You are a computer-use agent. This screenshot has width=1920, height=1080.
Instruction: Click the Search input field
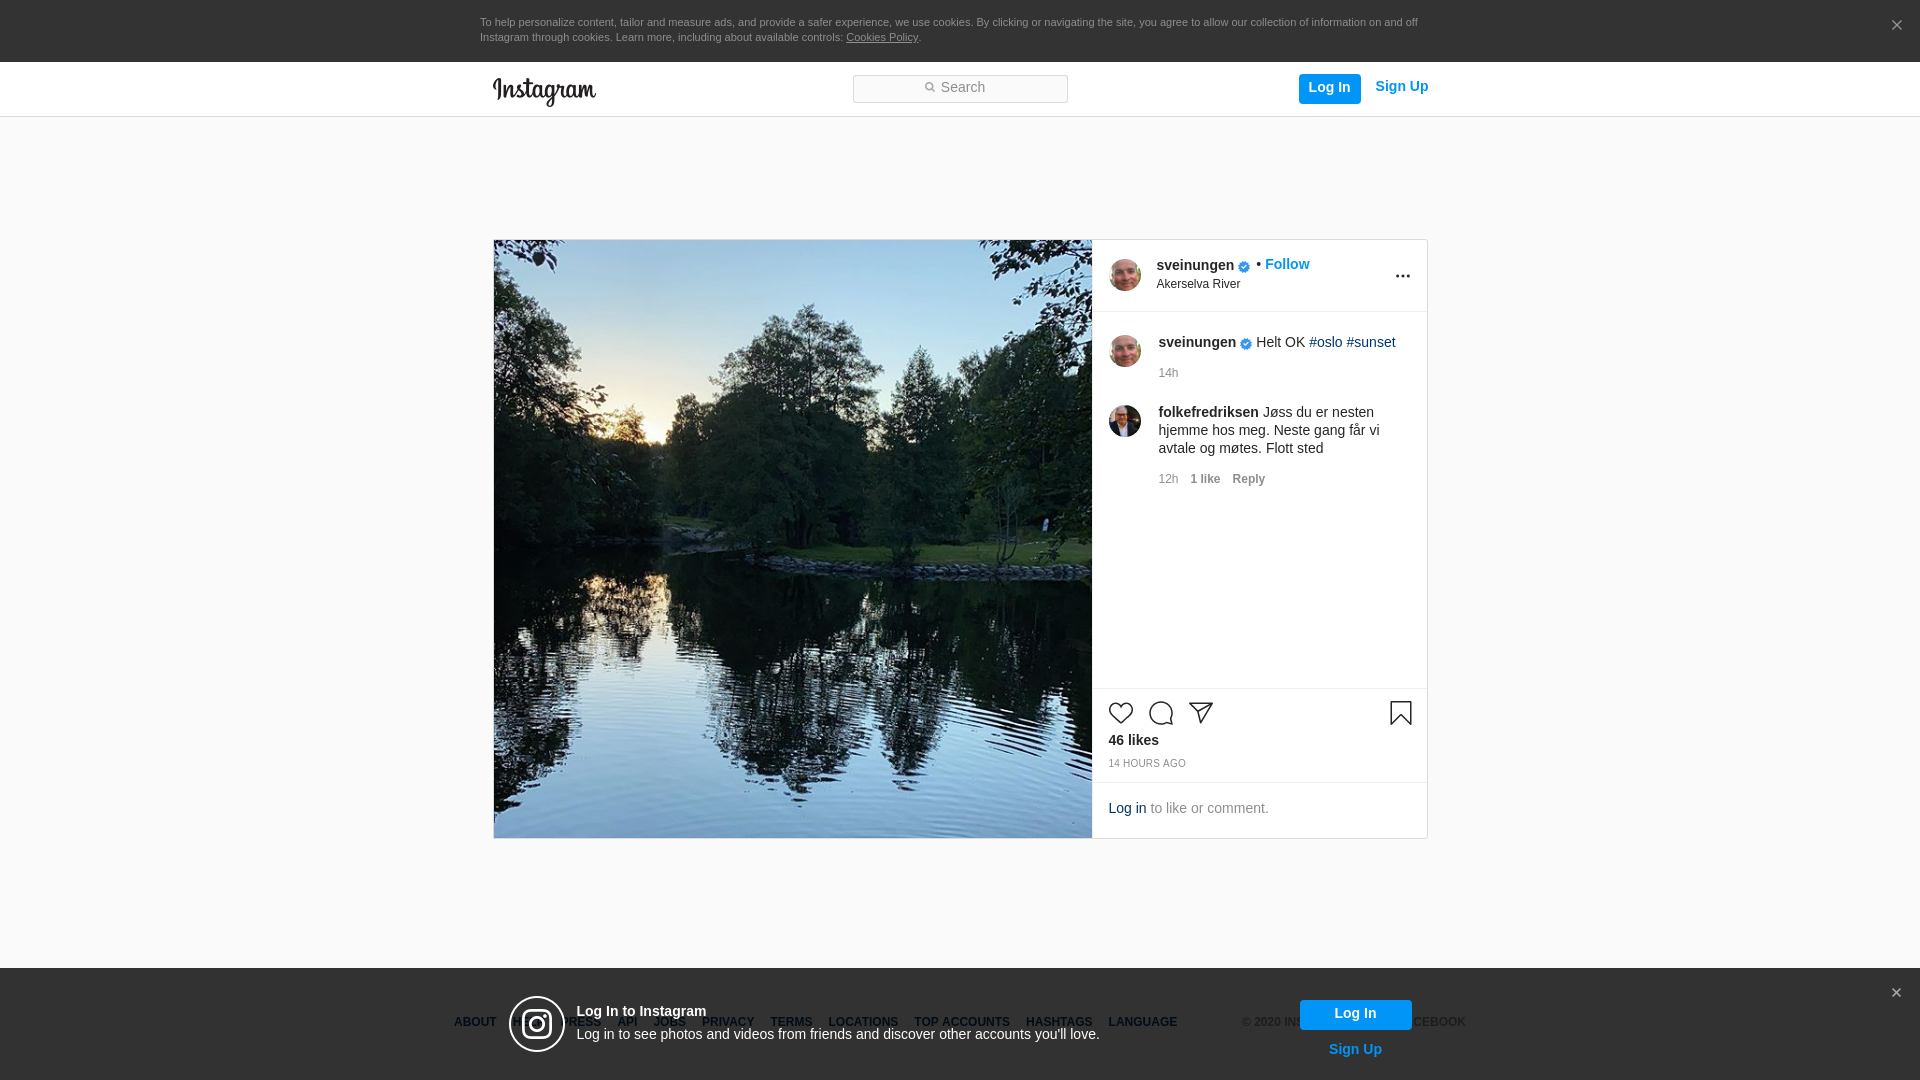960,89
